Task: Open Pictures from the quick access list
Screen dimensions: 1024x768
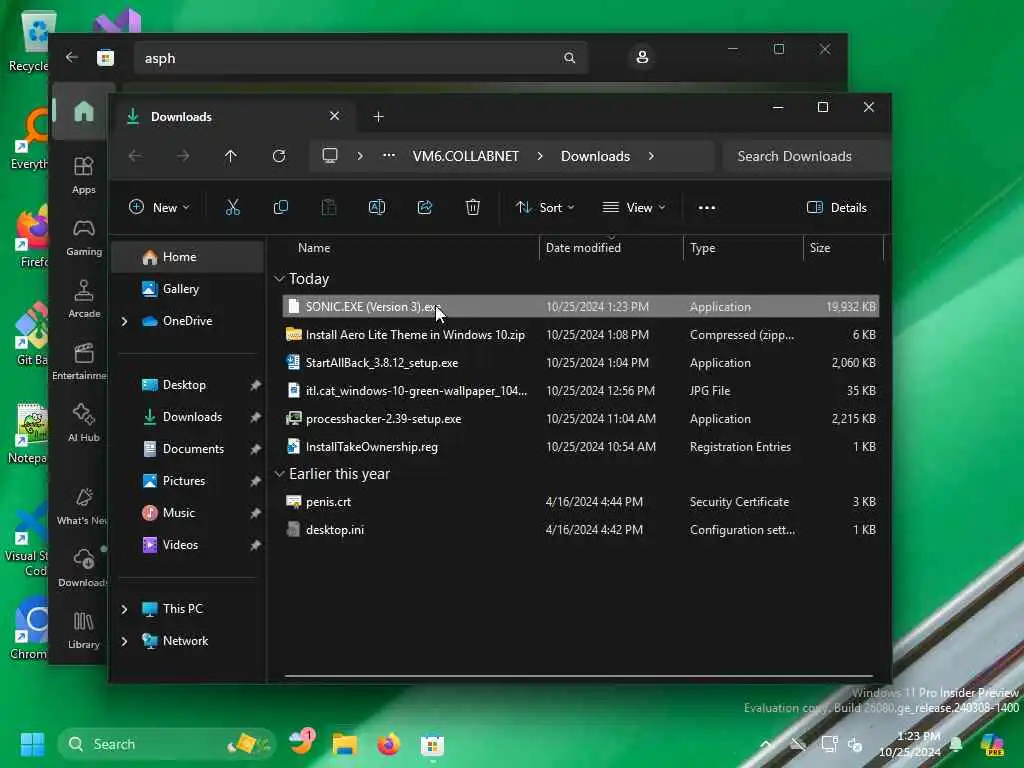Action: (187, 481)
